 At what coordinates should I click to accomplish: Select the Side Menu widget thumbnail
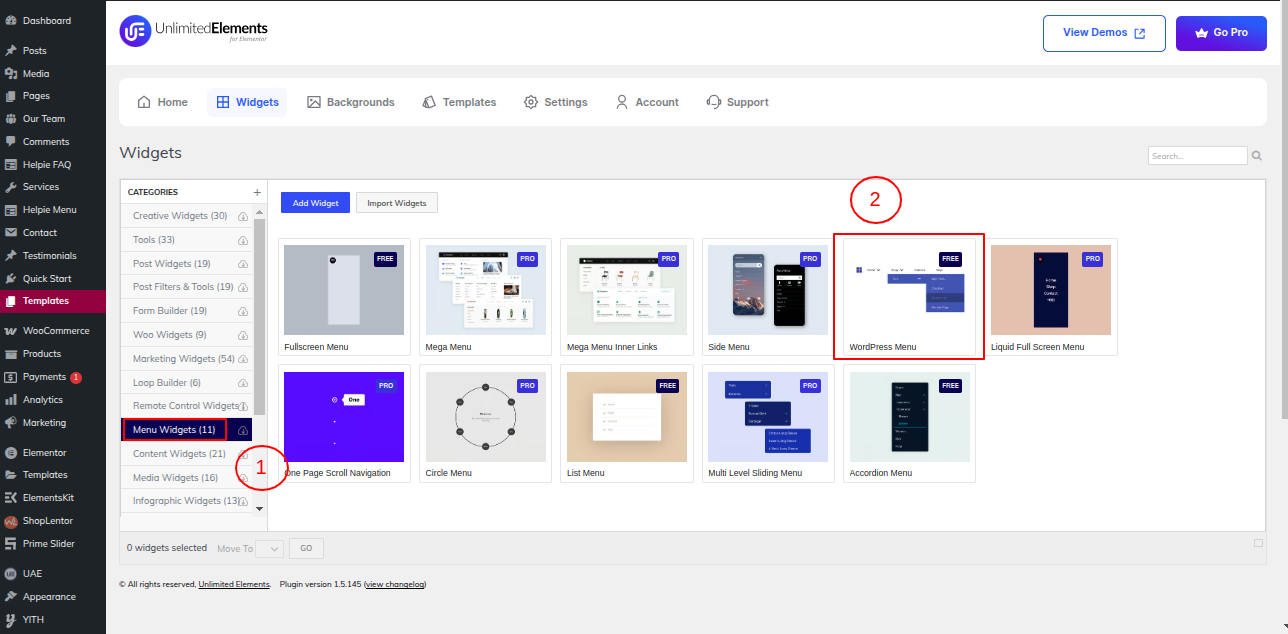point(768,290)
